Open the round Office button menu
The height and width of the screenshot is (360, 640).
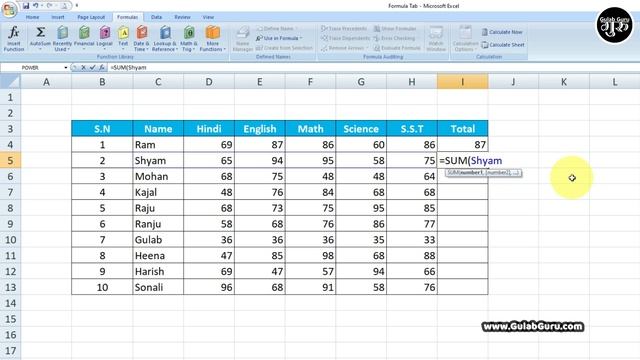9,9
